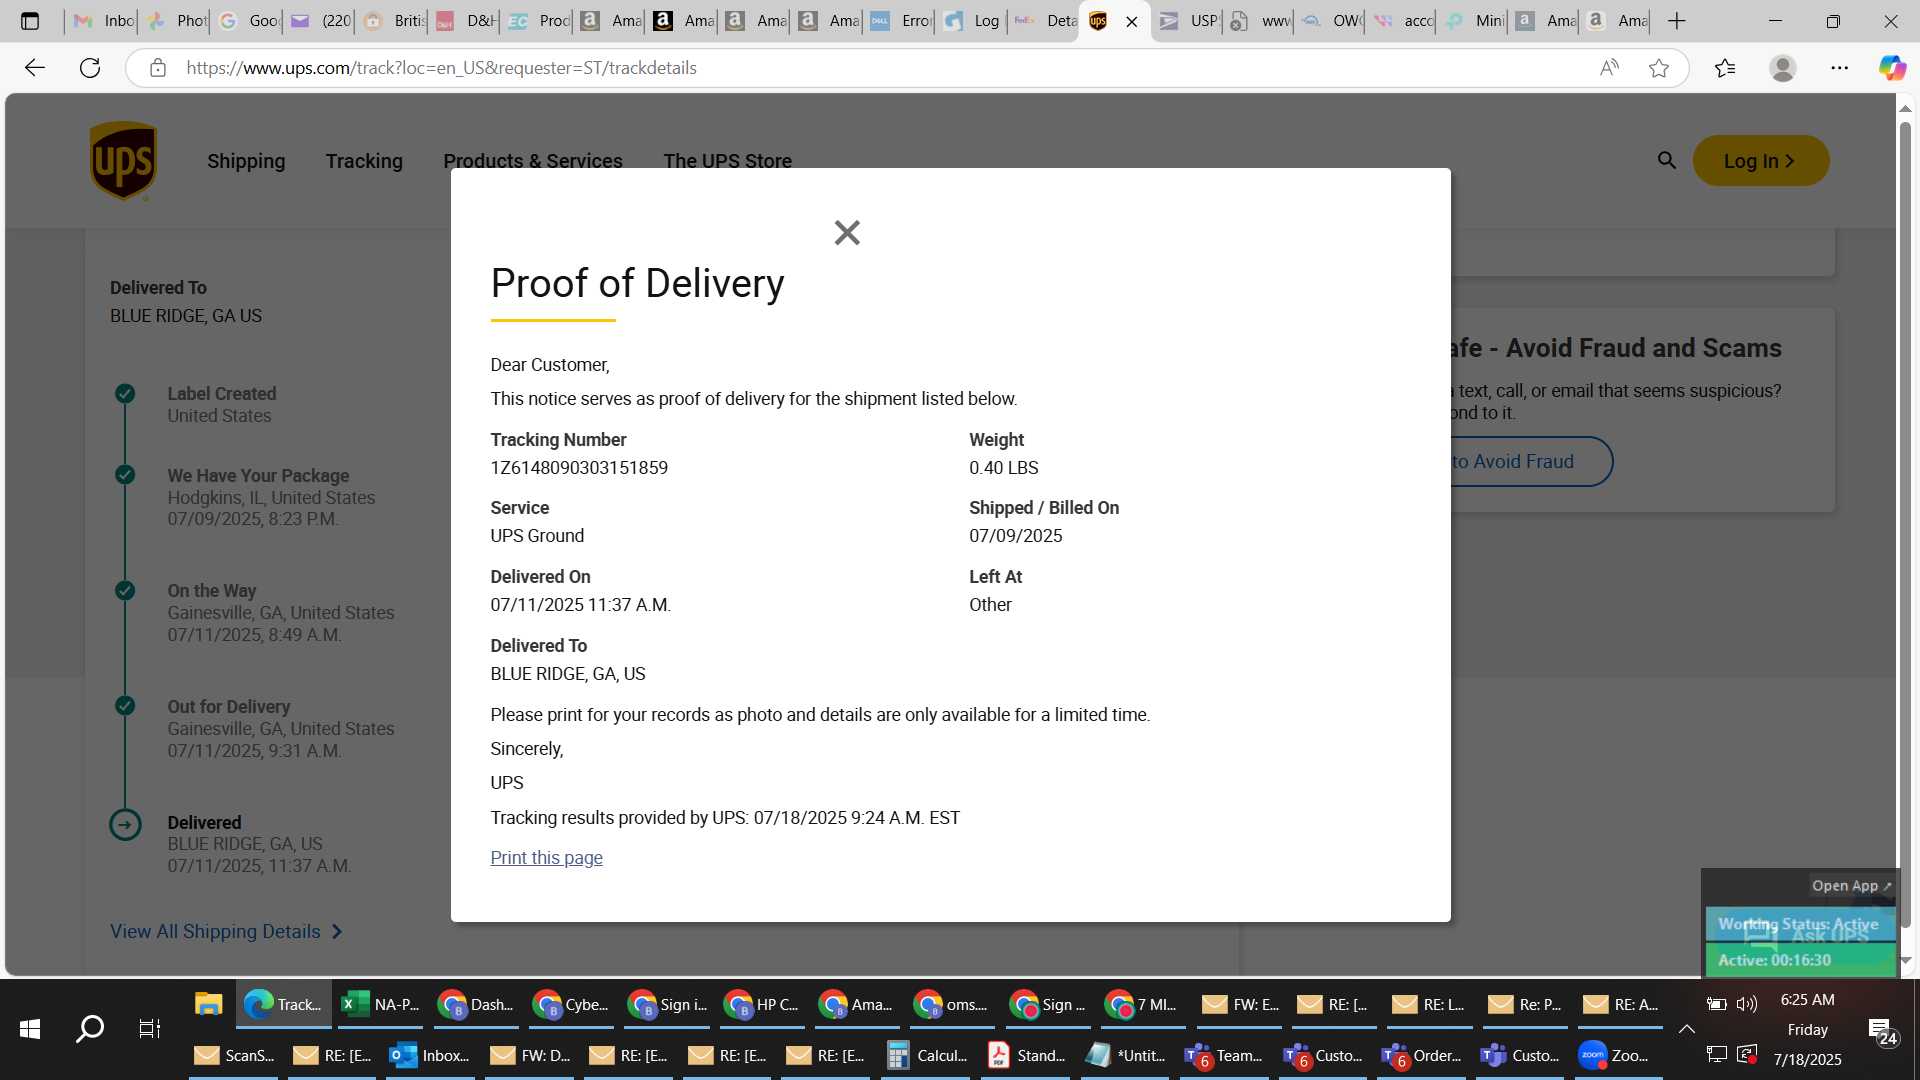Open browser Settings and more menu

point(1840,68)
